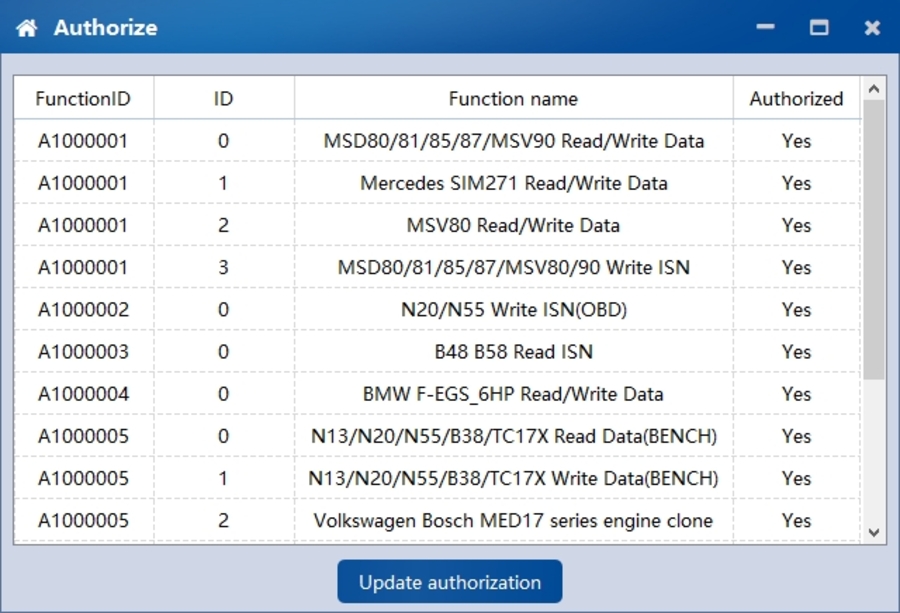This screenshot has height=613, width=900.
Task: Click the vertical scrollbar thumb
Action: tap(873, 240)
